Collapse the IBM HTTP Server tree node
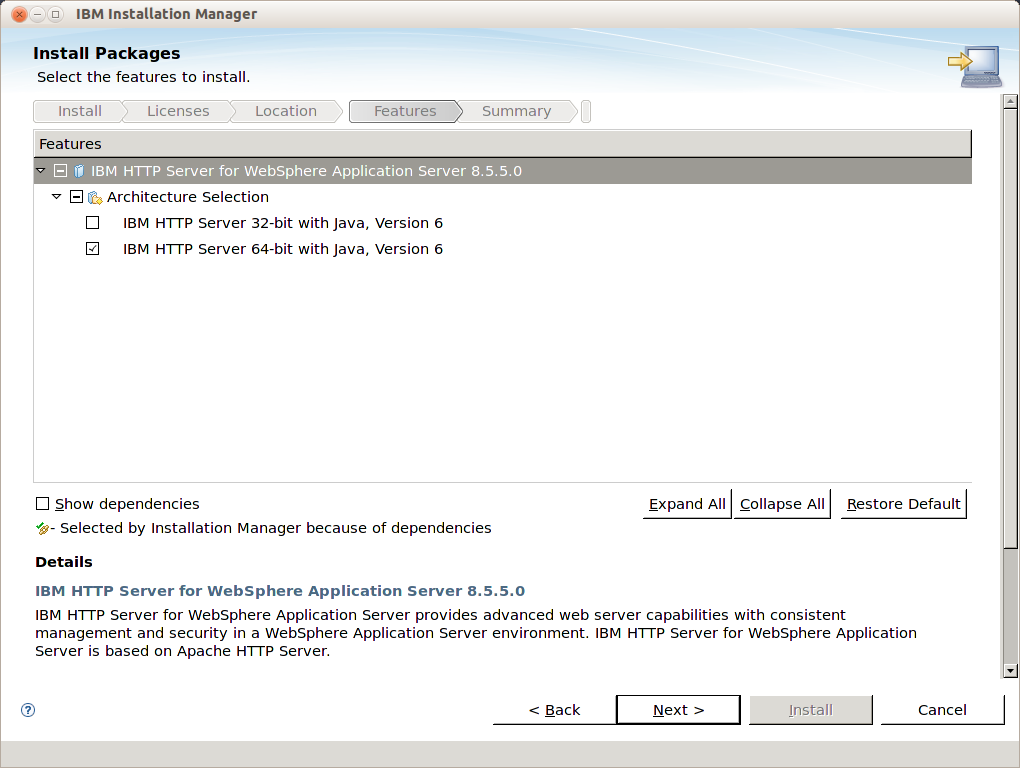The image size is (1020, 768). 41,170
